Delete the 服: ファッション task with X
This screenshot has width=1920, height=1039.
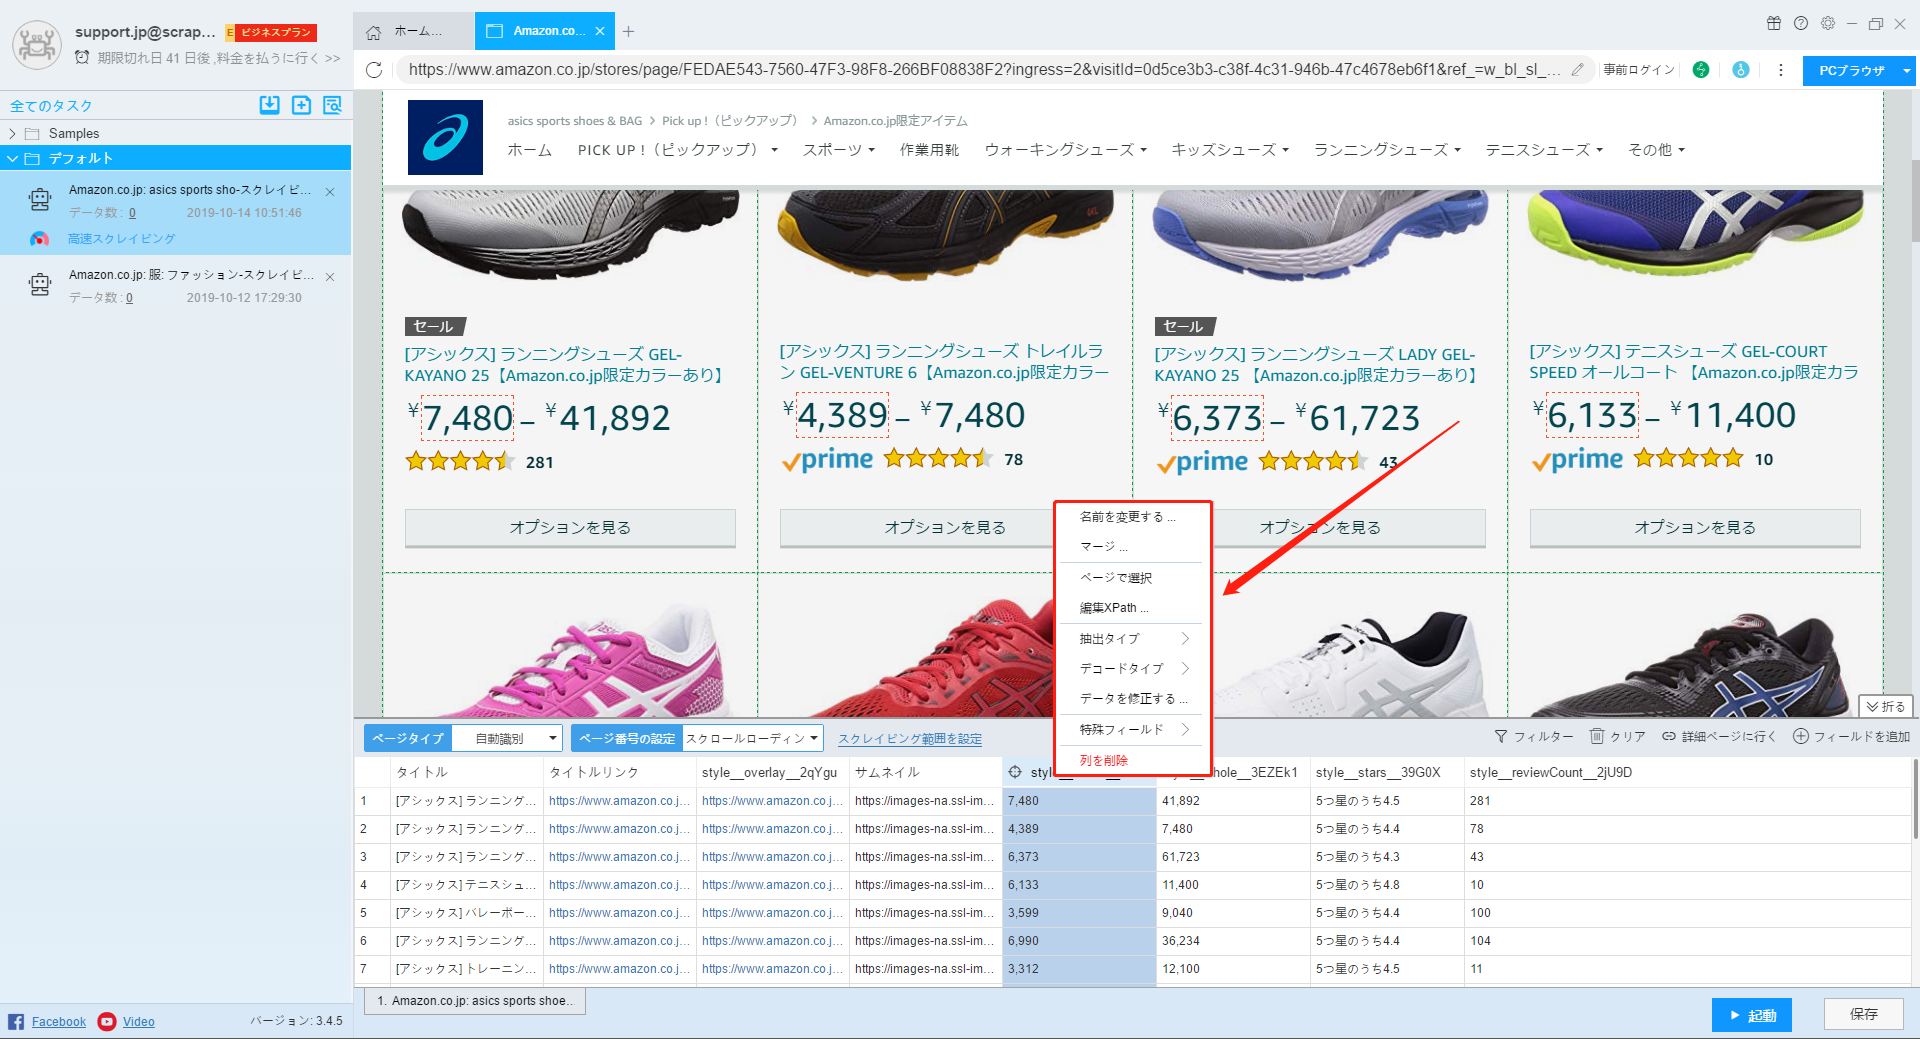(x=330, y=276)
